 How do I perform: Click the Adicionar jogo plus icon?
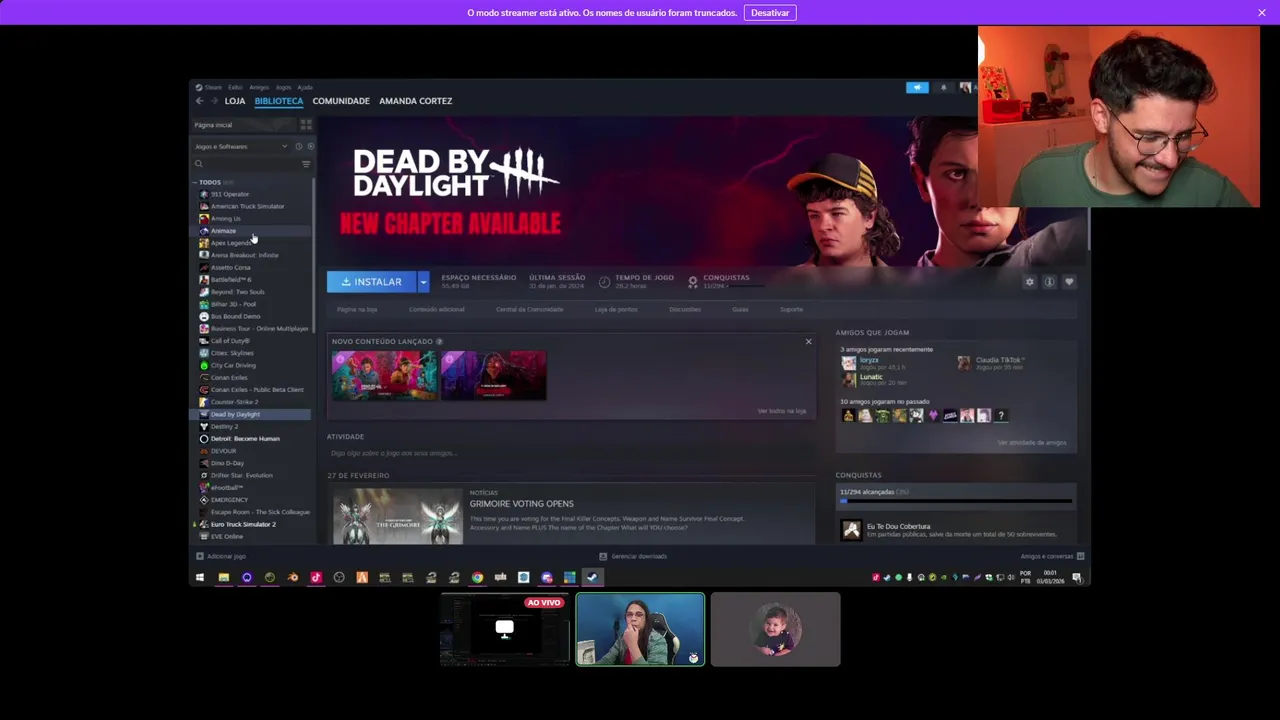(x=200, y=556)
